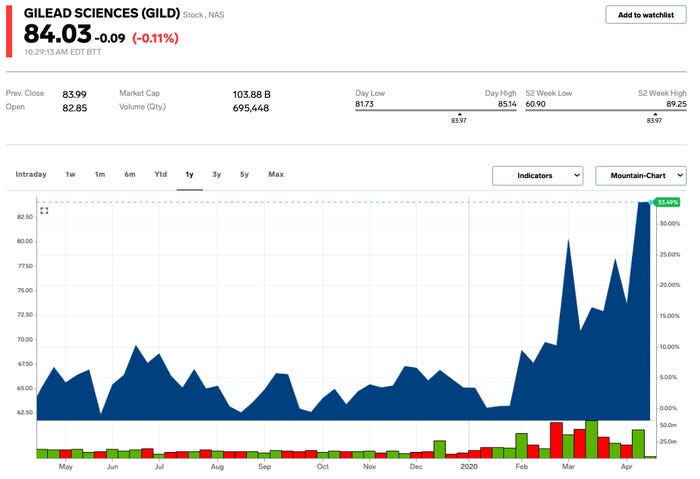Select the 3y time range
This screenshot has height=479, width=700.
(x=217, y=174)
